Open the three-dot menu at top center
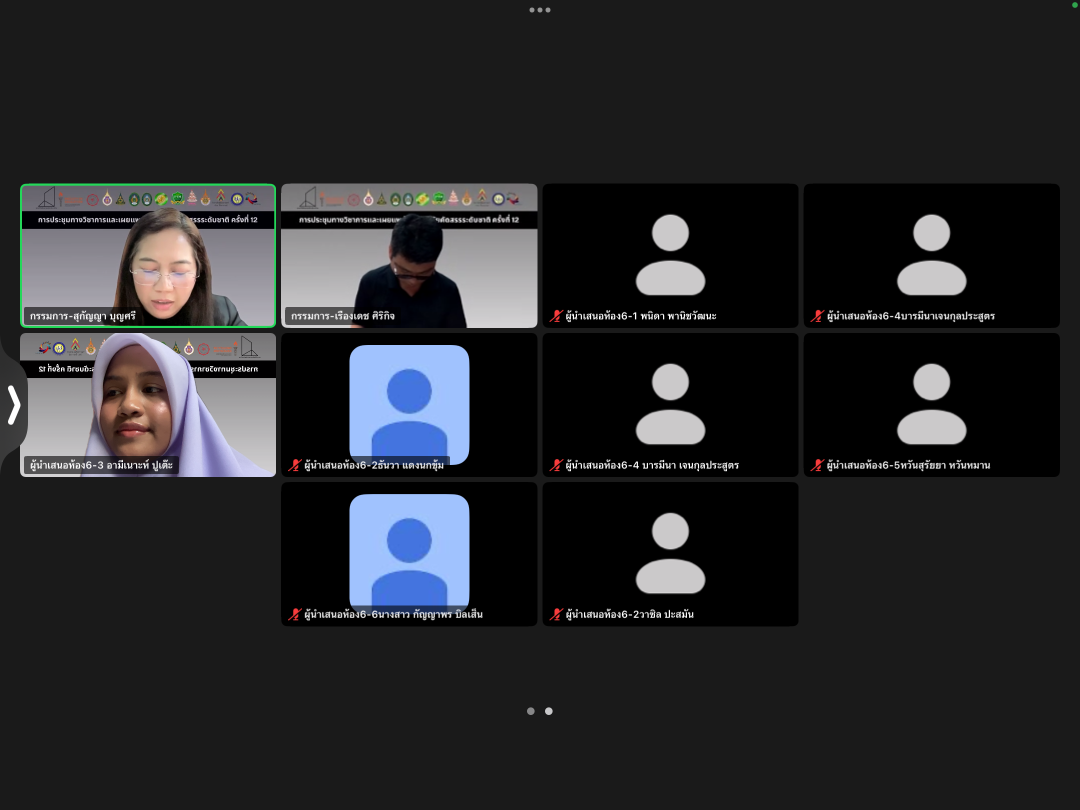This screenshot has width=1080, height=810. point(540,10)
